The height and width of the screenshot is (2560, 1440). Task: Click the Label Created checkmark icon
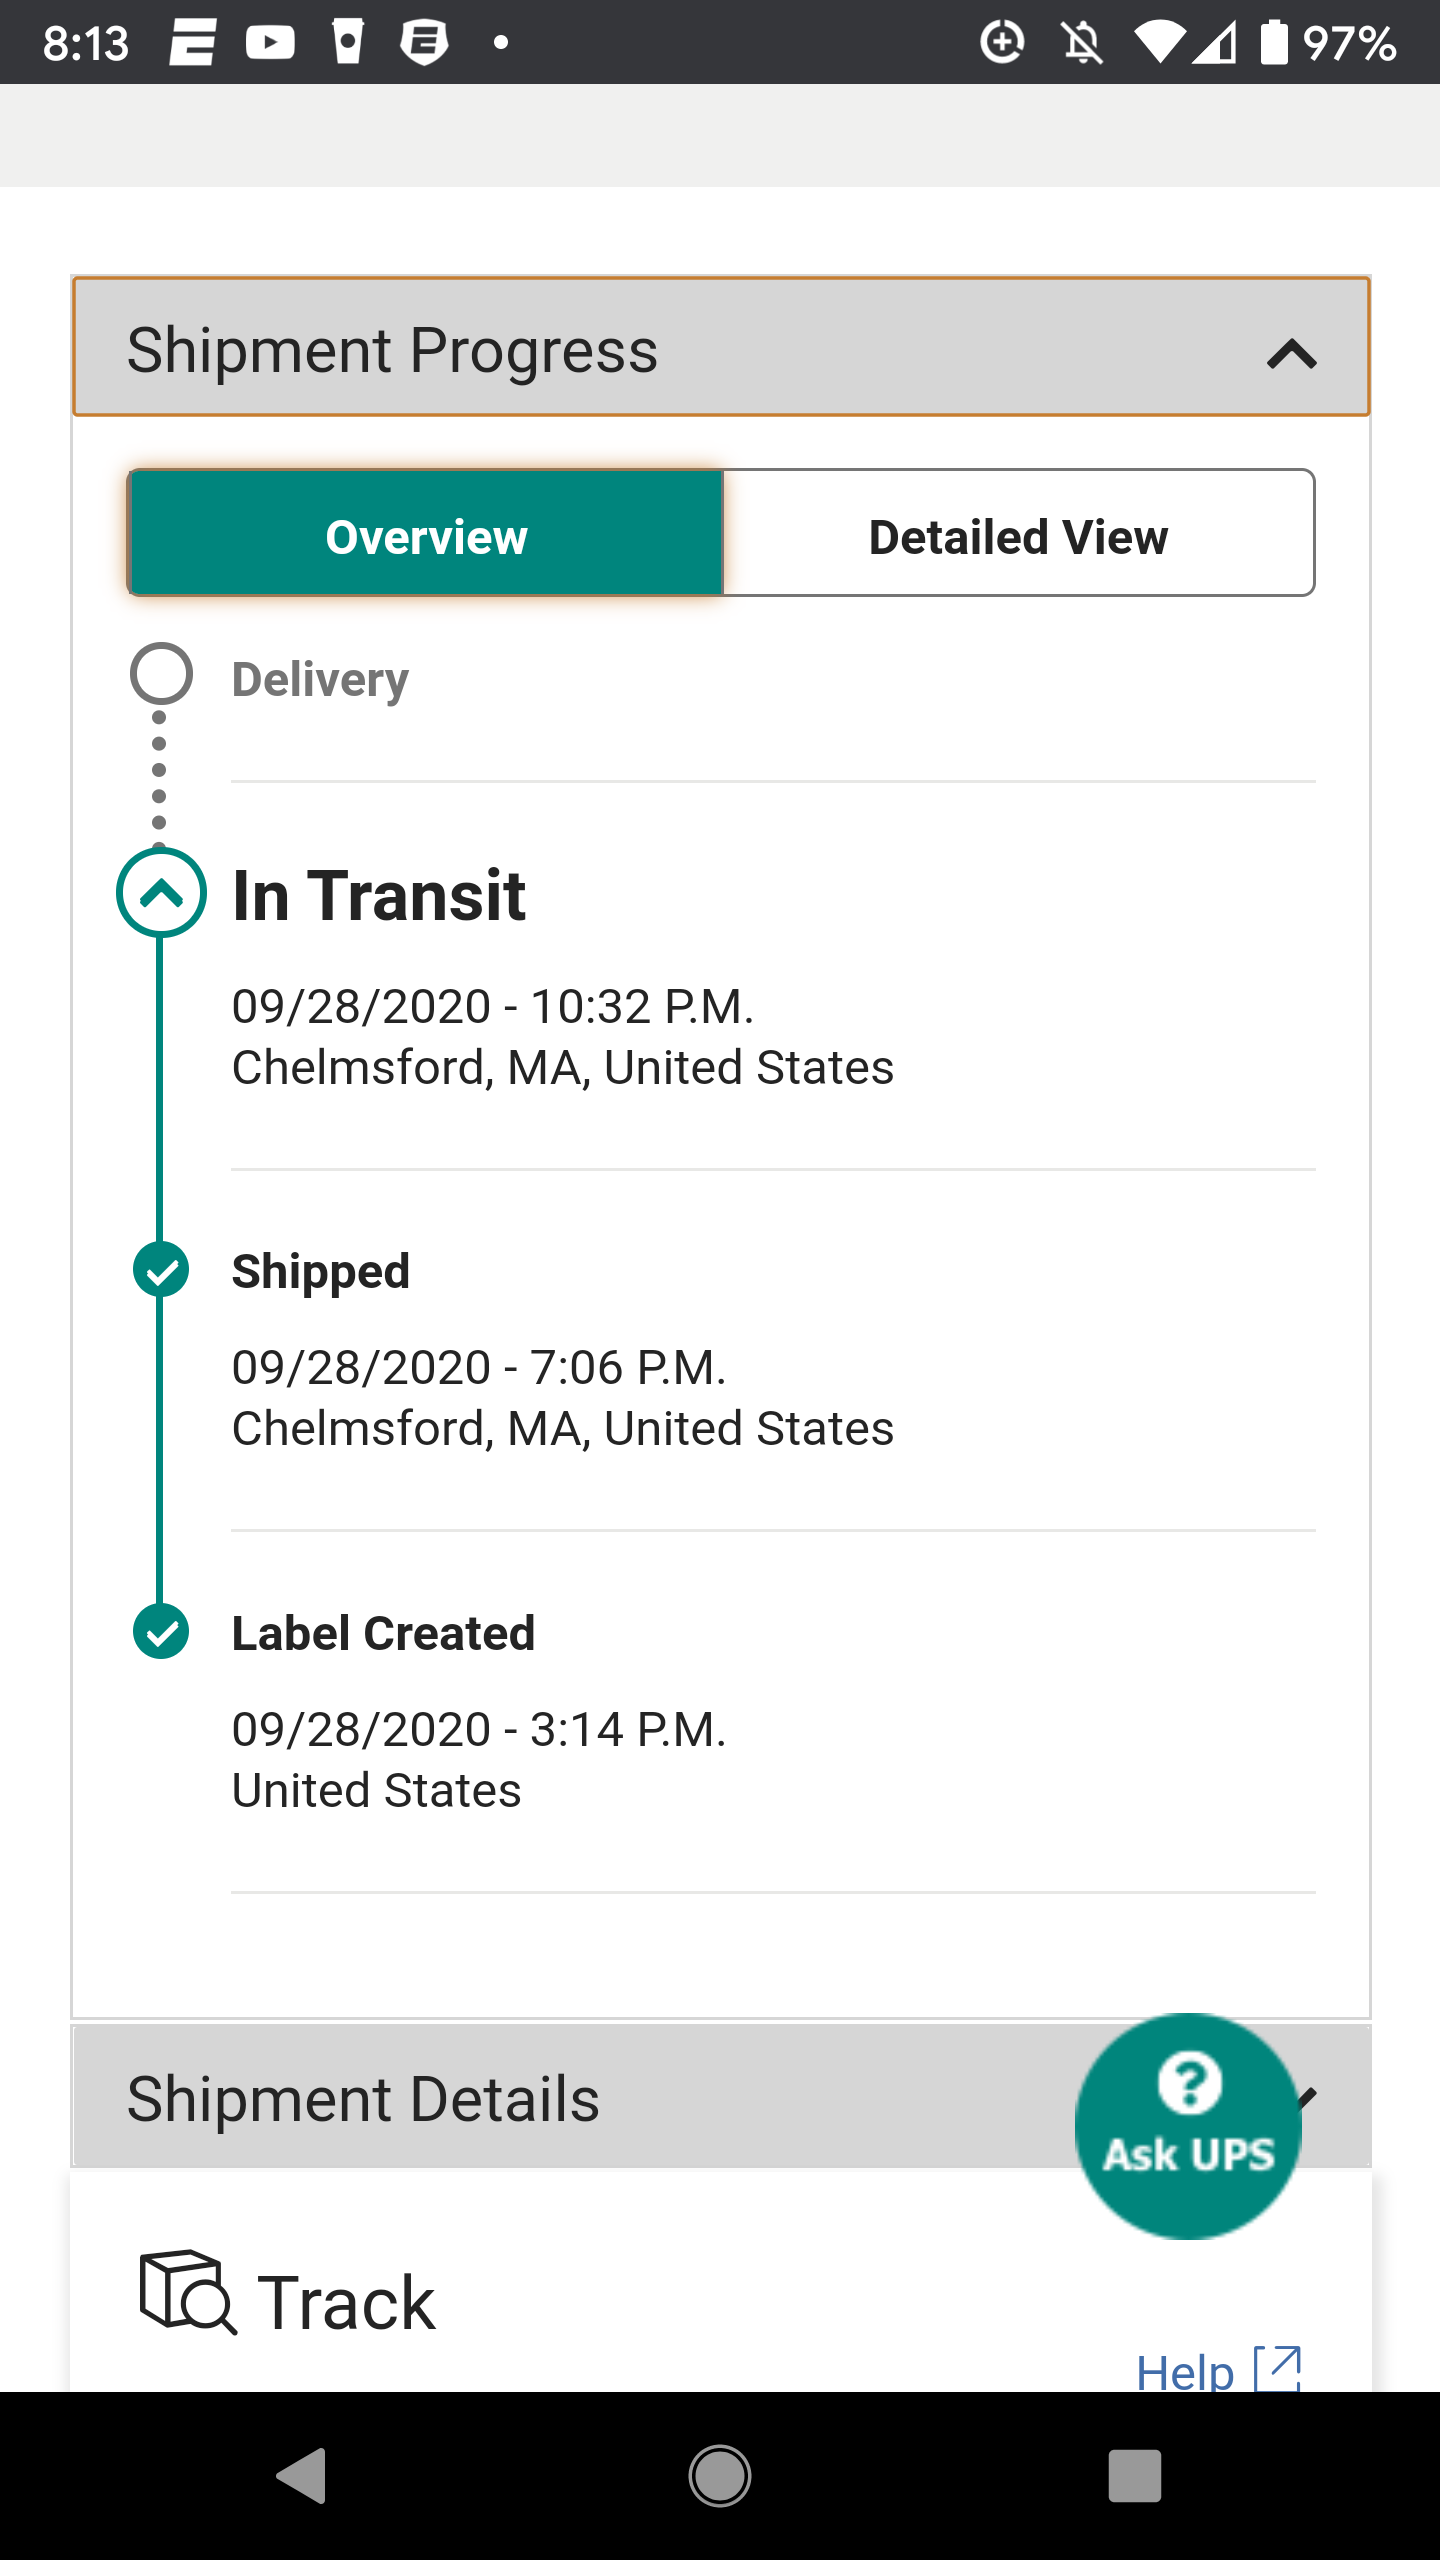pos(161,1631)
